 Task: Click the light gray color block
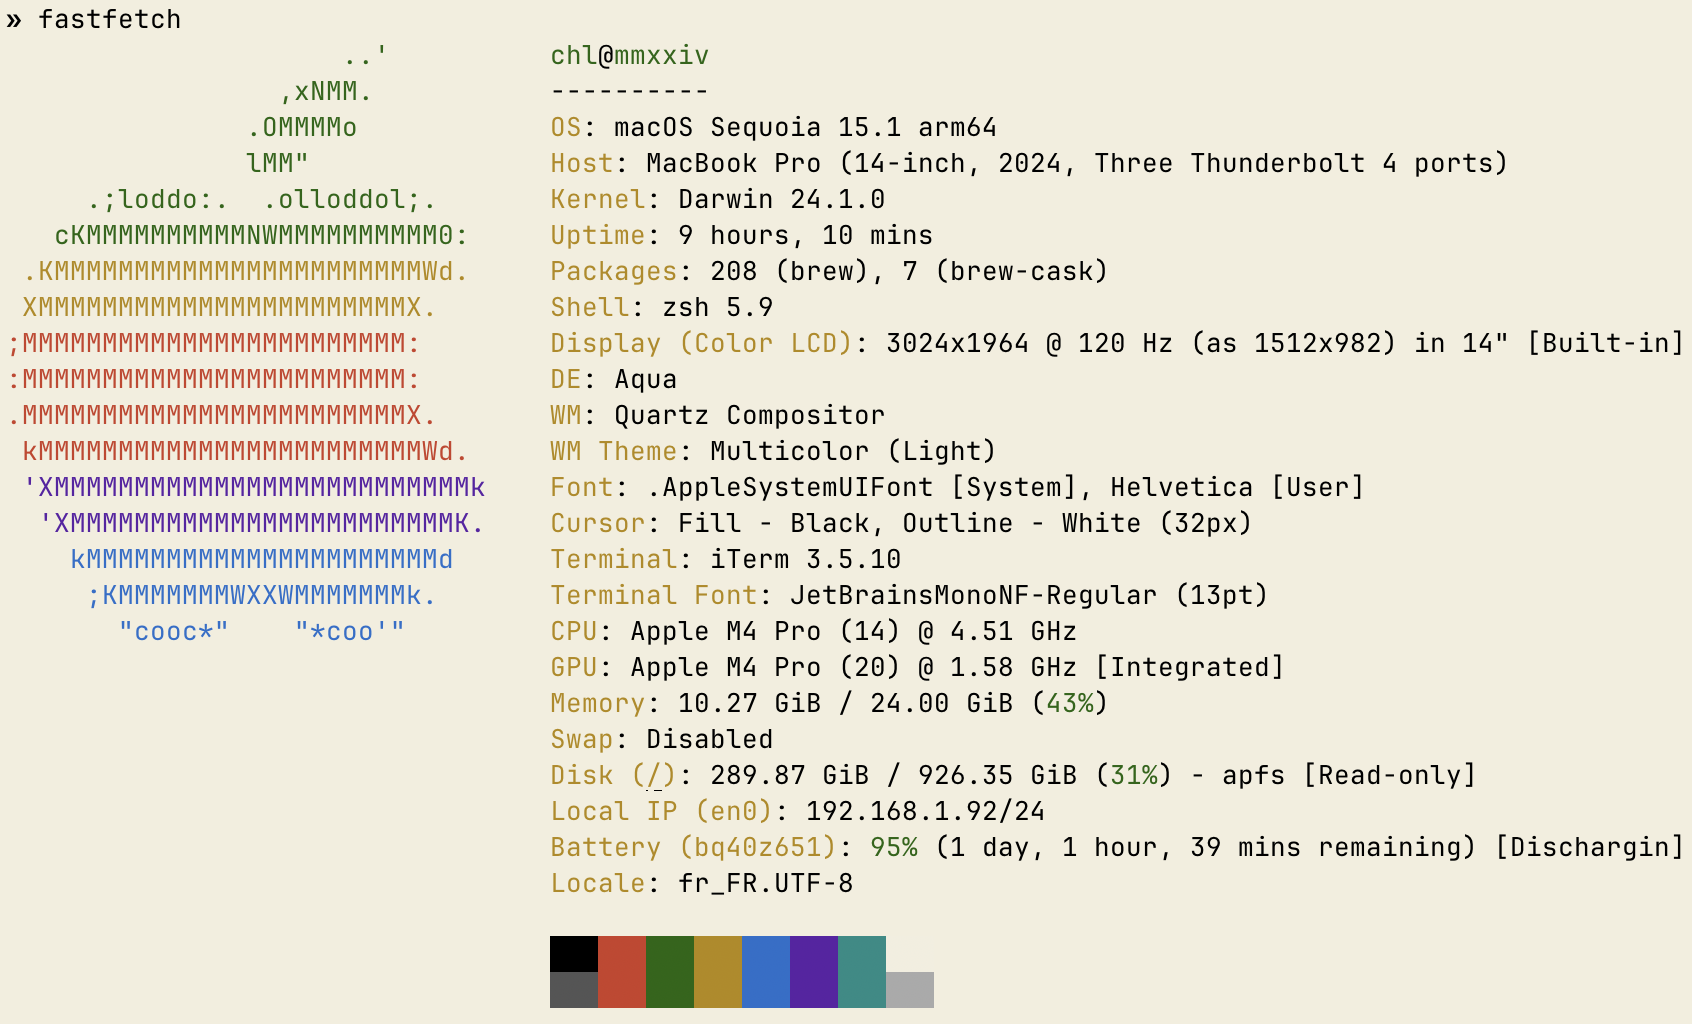click(x=909, y=989)
